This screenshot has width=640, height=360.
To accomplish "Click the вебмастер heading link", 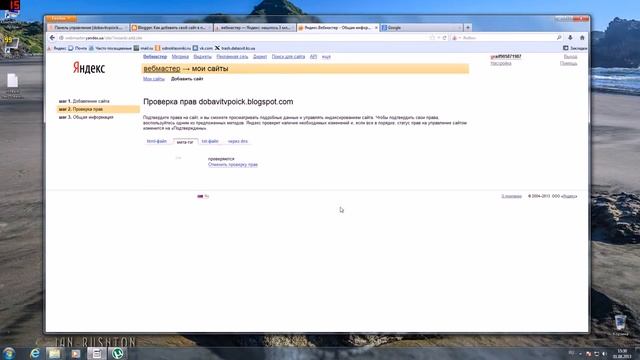I will (x=162, y=69).
